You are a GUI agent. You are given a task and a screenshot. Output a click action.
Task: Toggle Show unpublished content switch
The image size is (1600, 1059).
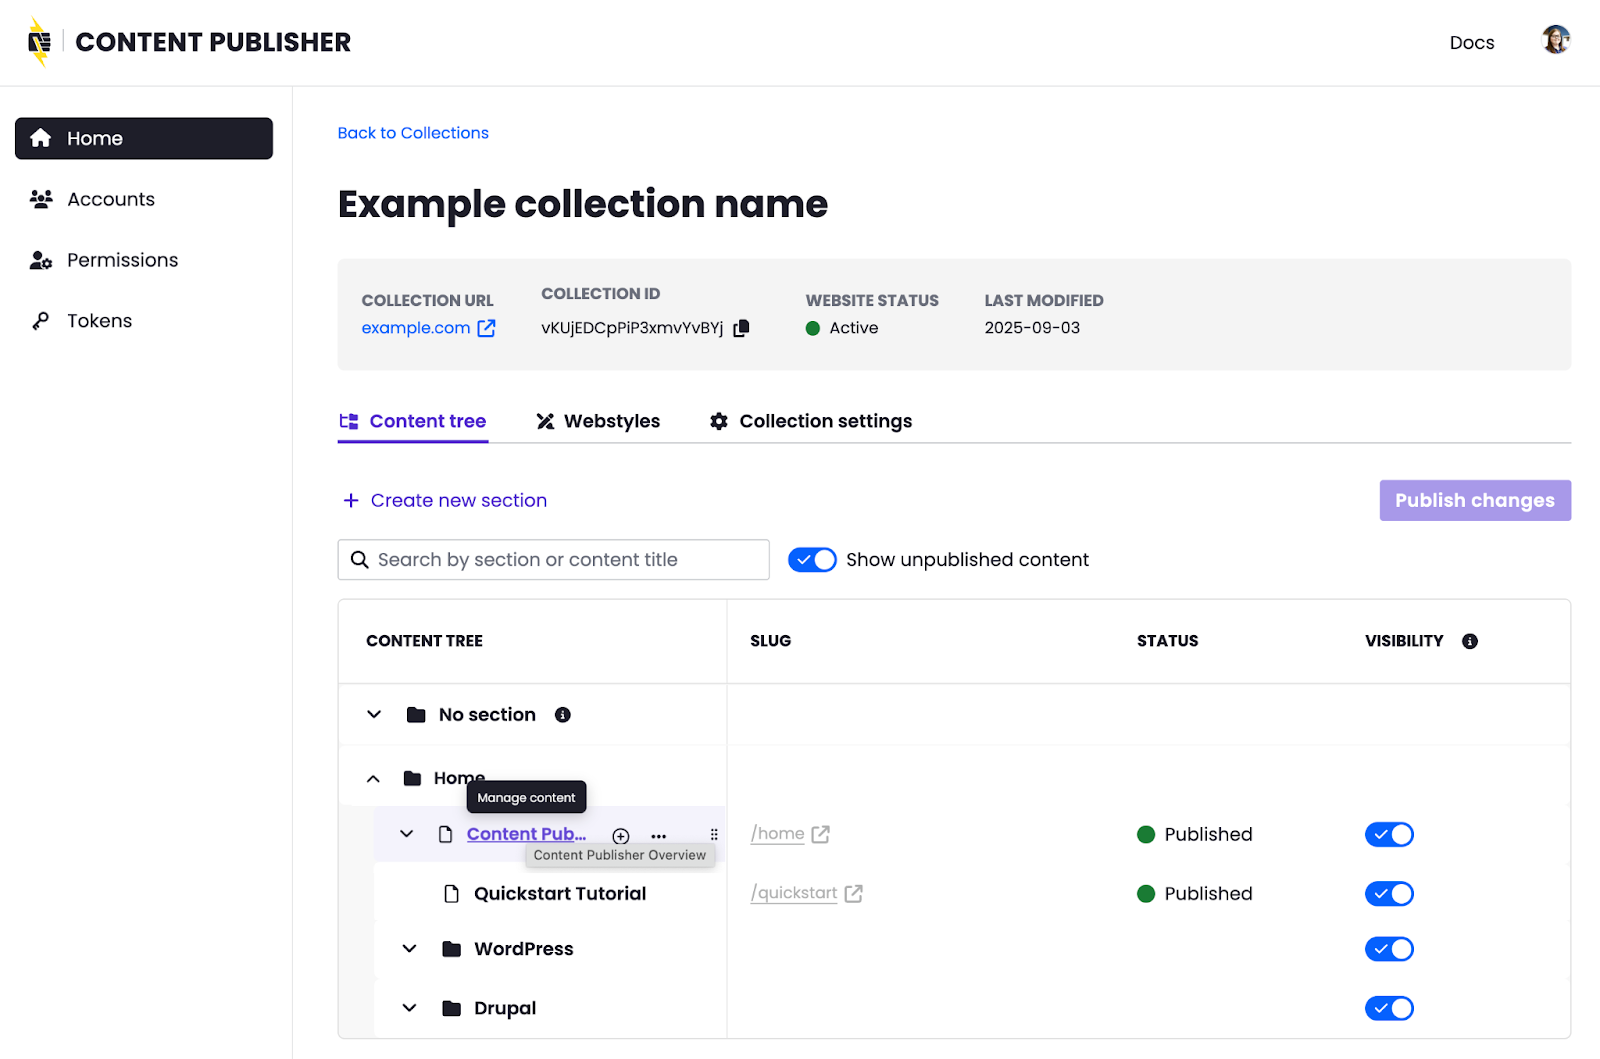click(x=812, y=560)
